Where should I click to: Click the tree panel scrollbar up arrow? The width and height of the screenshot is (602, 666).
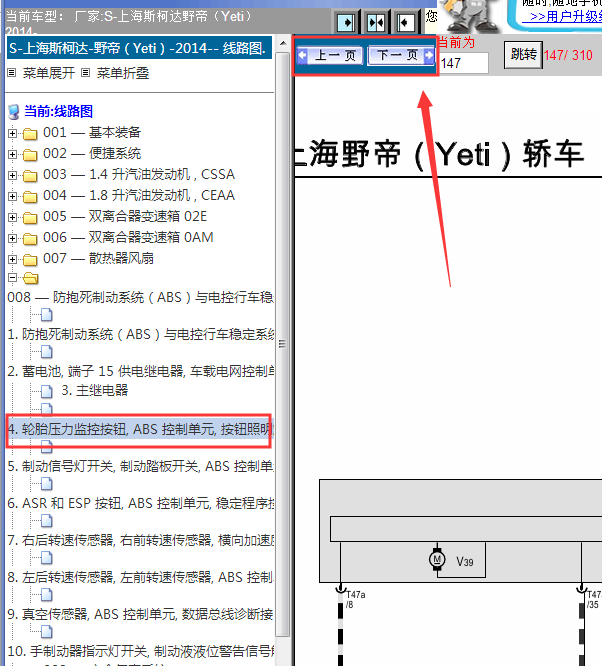[283, 43]
